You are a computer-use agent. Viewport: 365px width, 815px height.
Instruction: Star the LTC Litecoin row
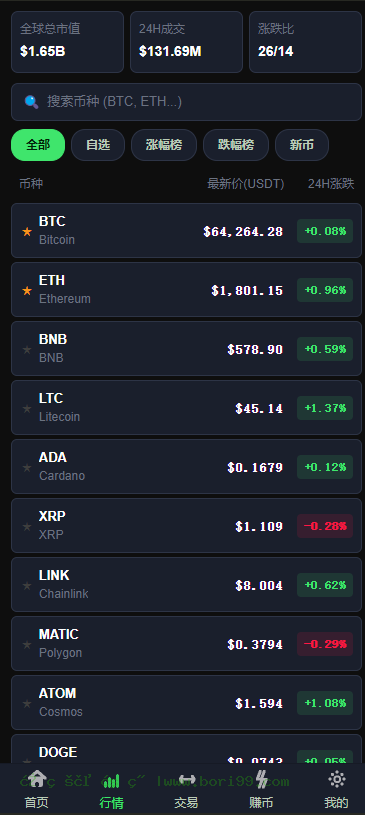pos(27,409)
